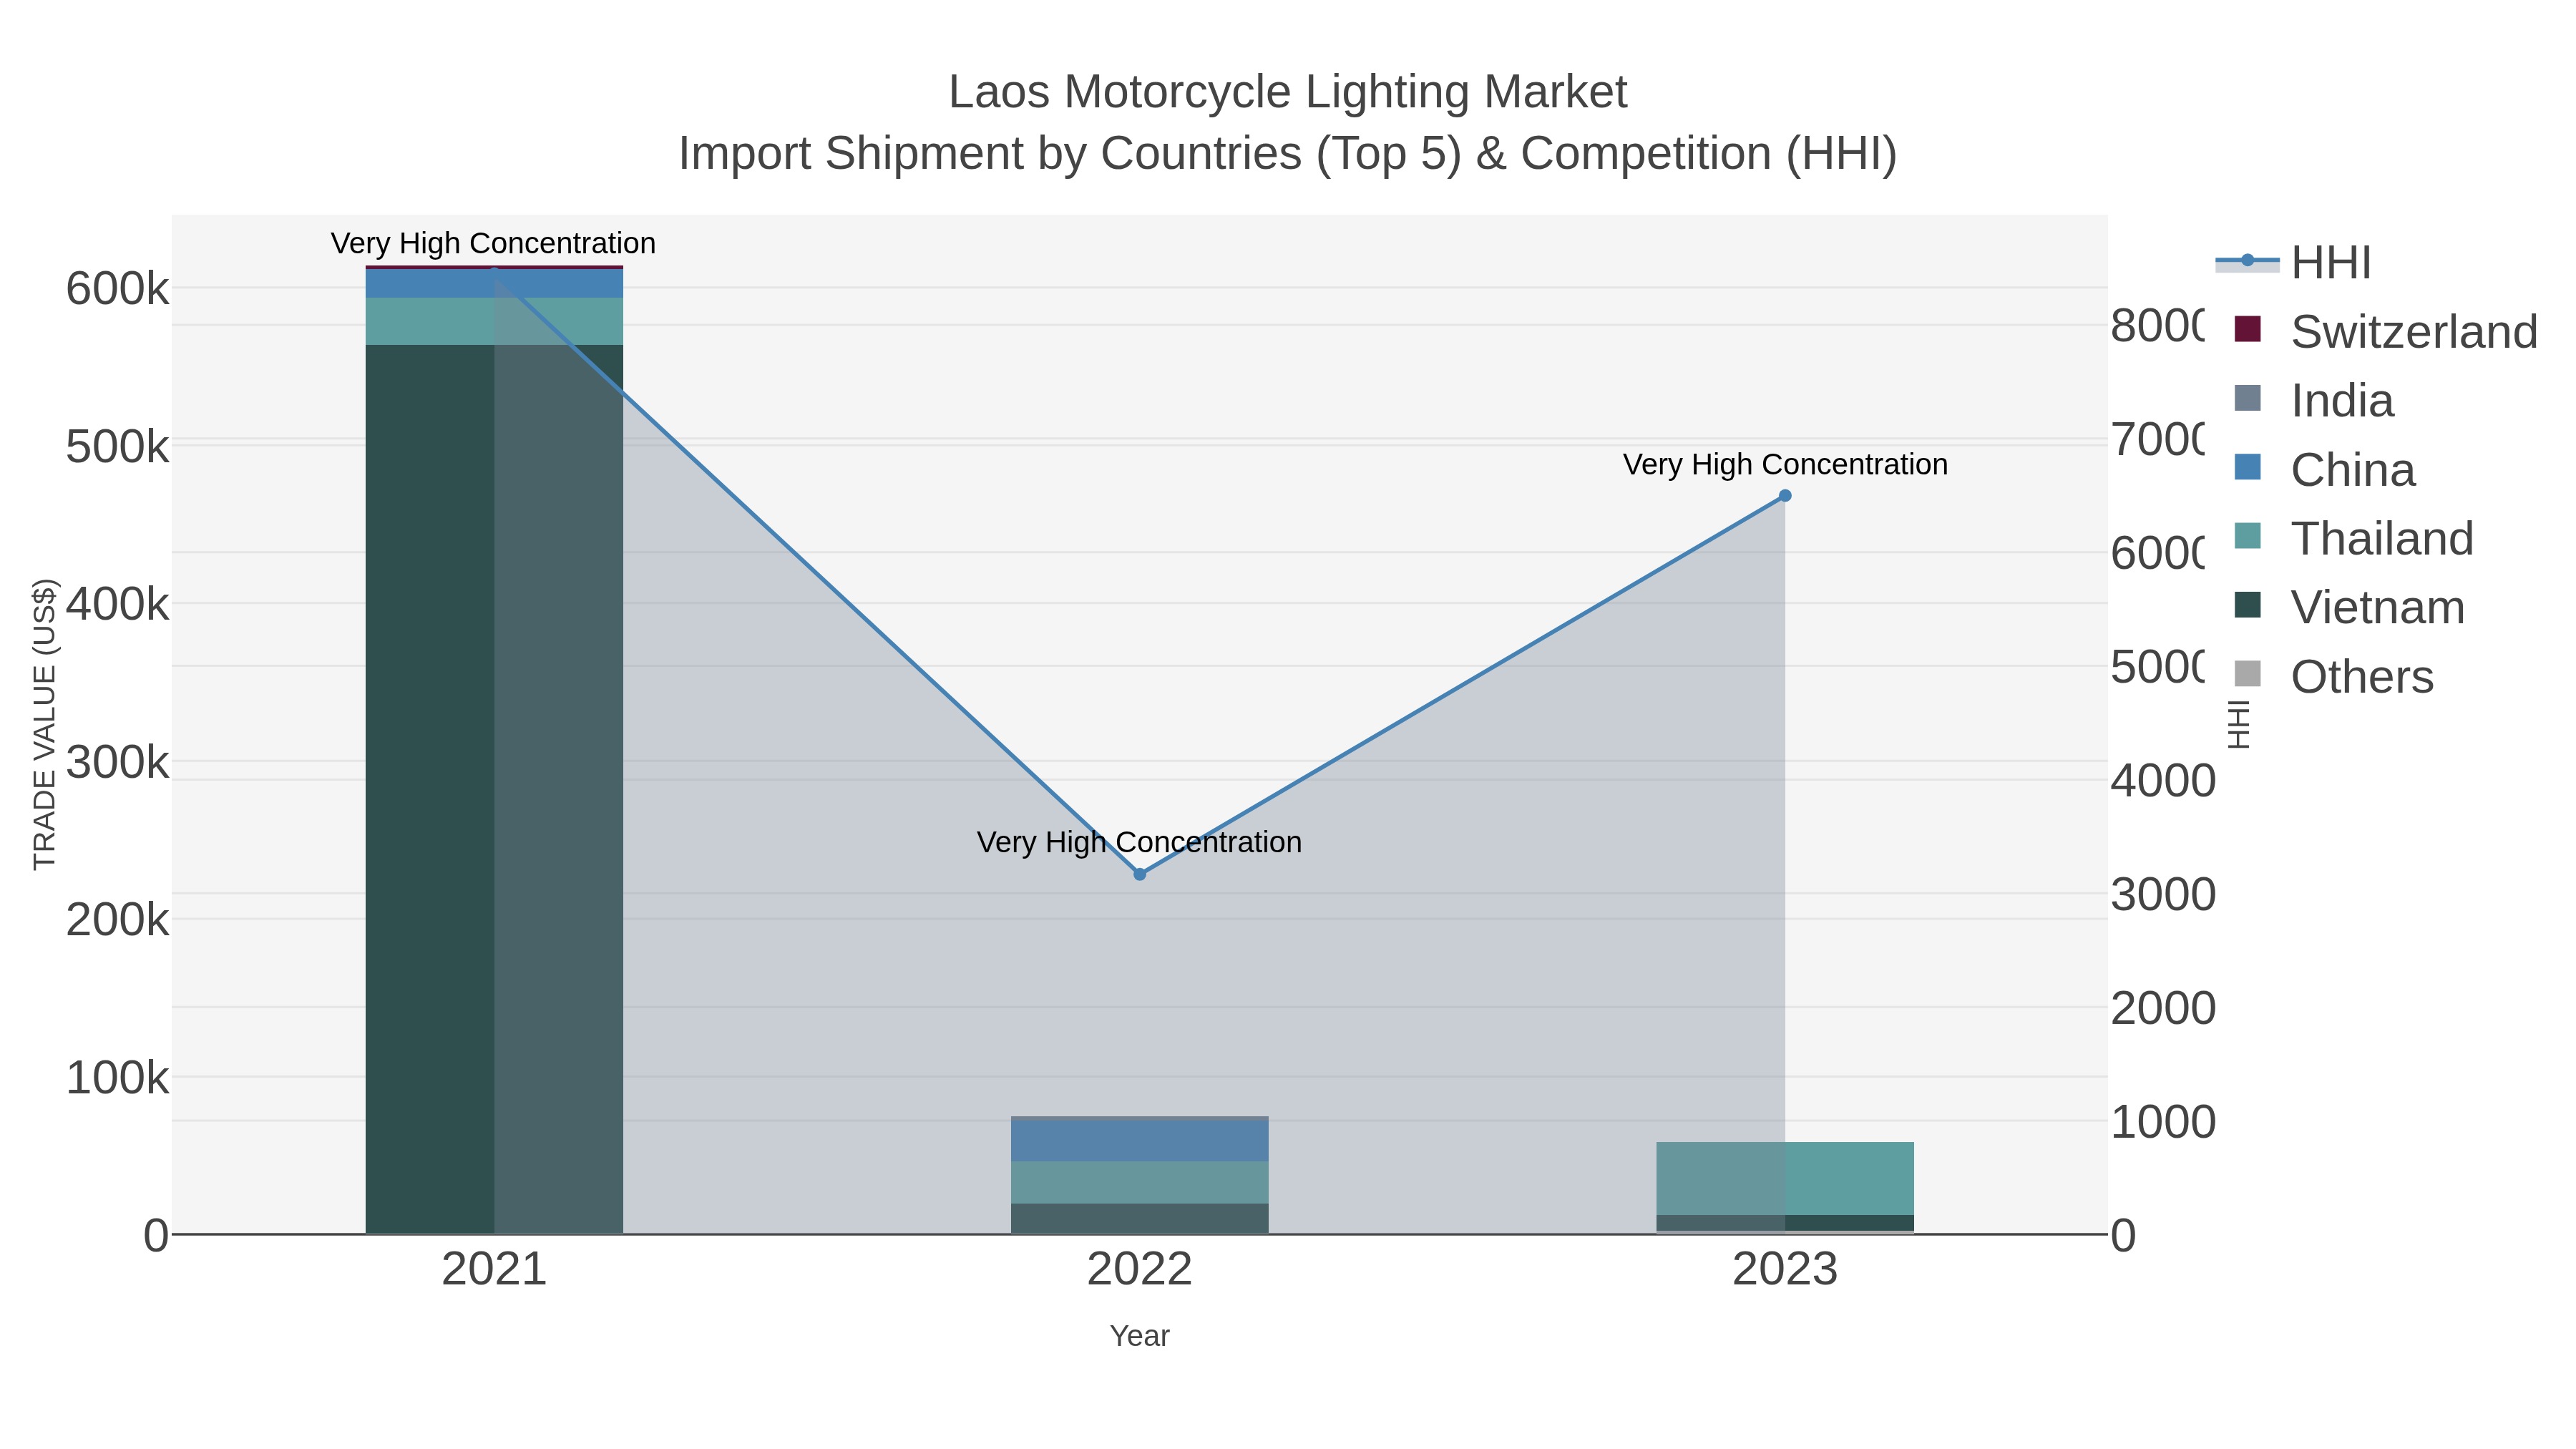Click the Vietnam dark green color swatch
2576x1449 pixels.
click(2247, 605)
